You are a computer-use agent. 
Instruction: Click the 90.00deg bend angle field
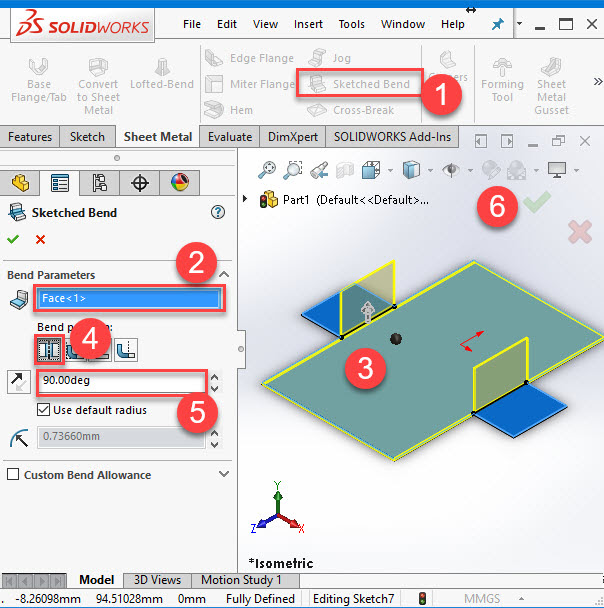(121, 382)
